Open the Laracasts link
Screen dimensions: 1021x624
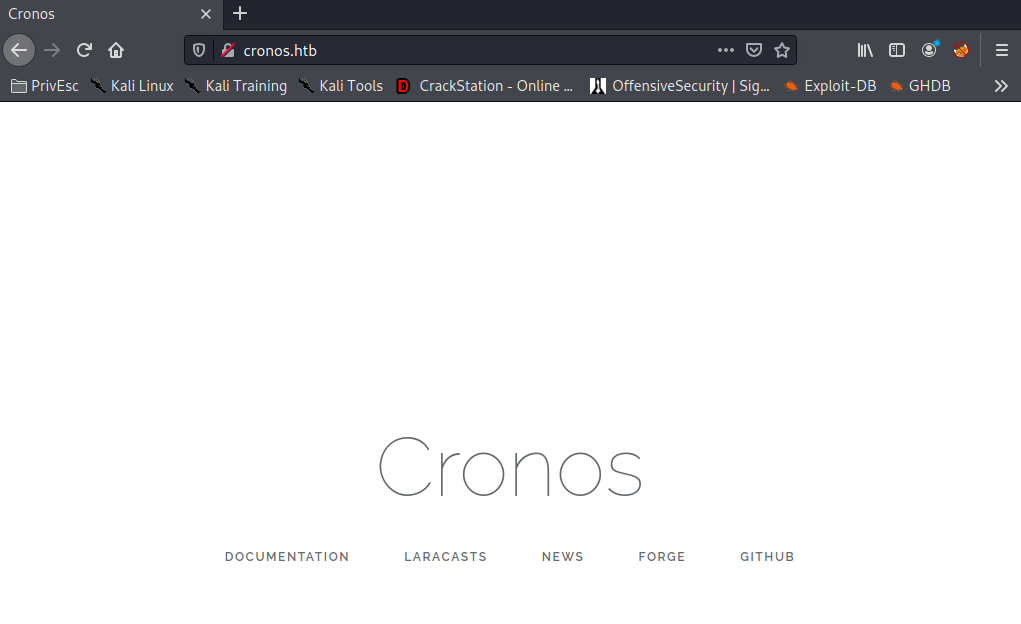(445, 557)
